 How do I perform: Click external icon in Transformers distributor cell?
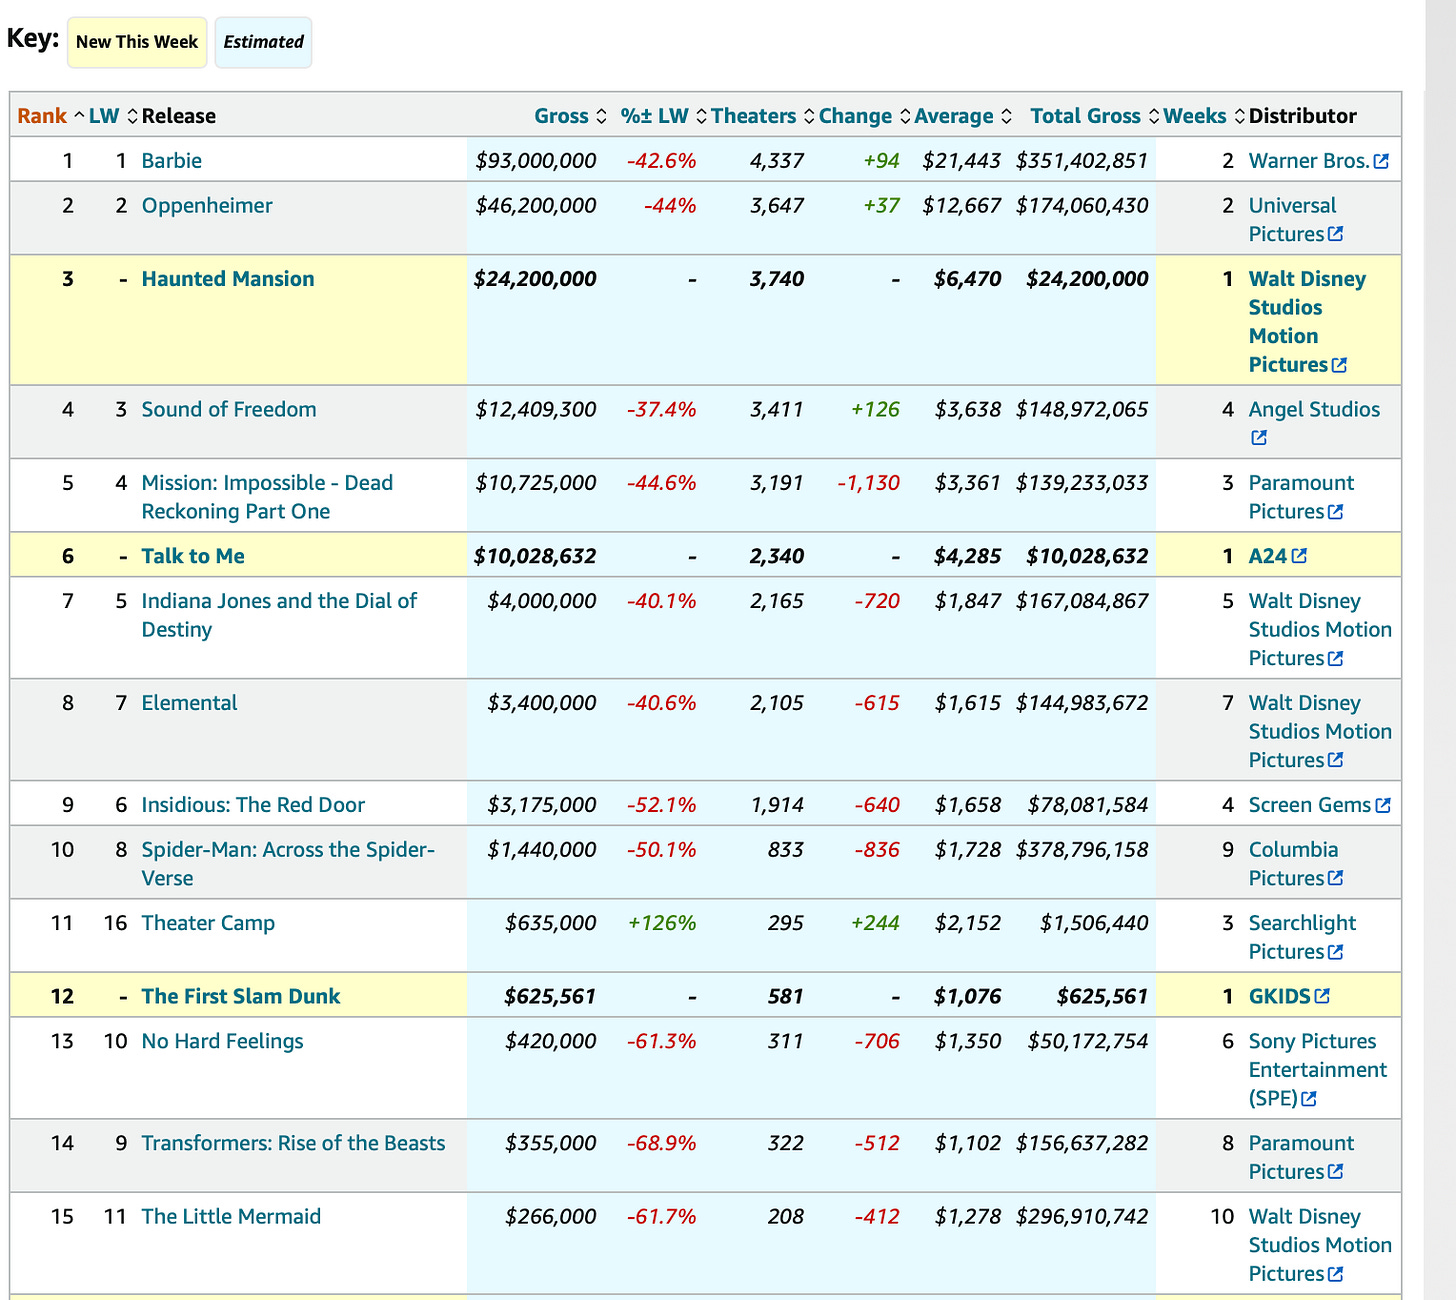point(1335,1172)
